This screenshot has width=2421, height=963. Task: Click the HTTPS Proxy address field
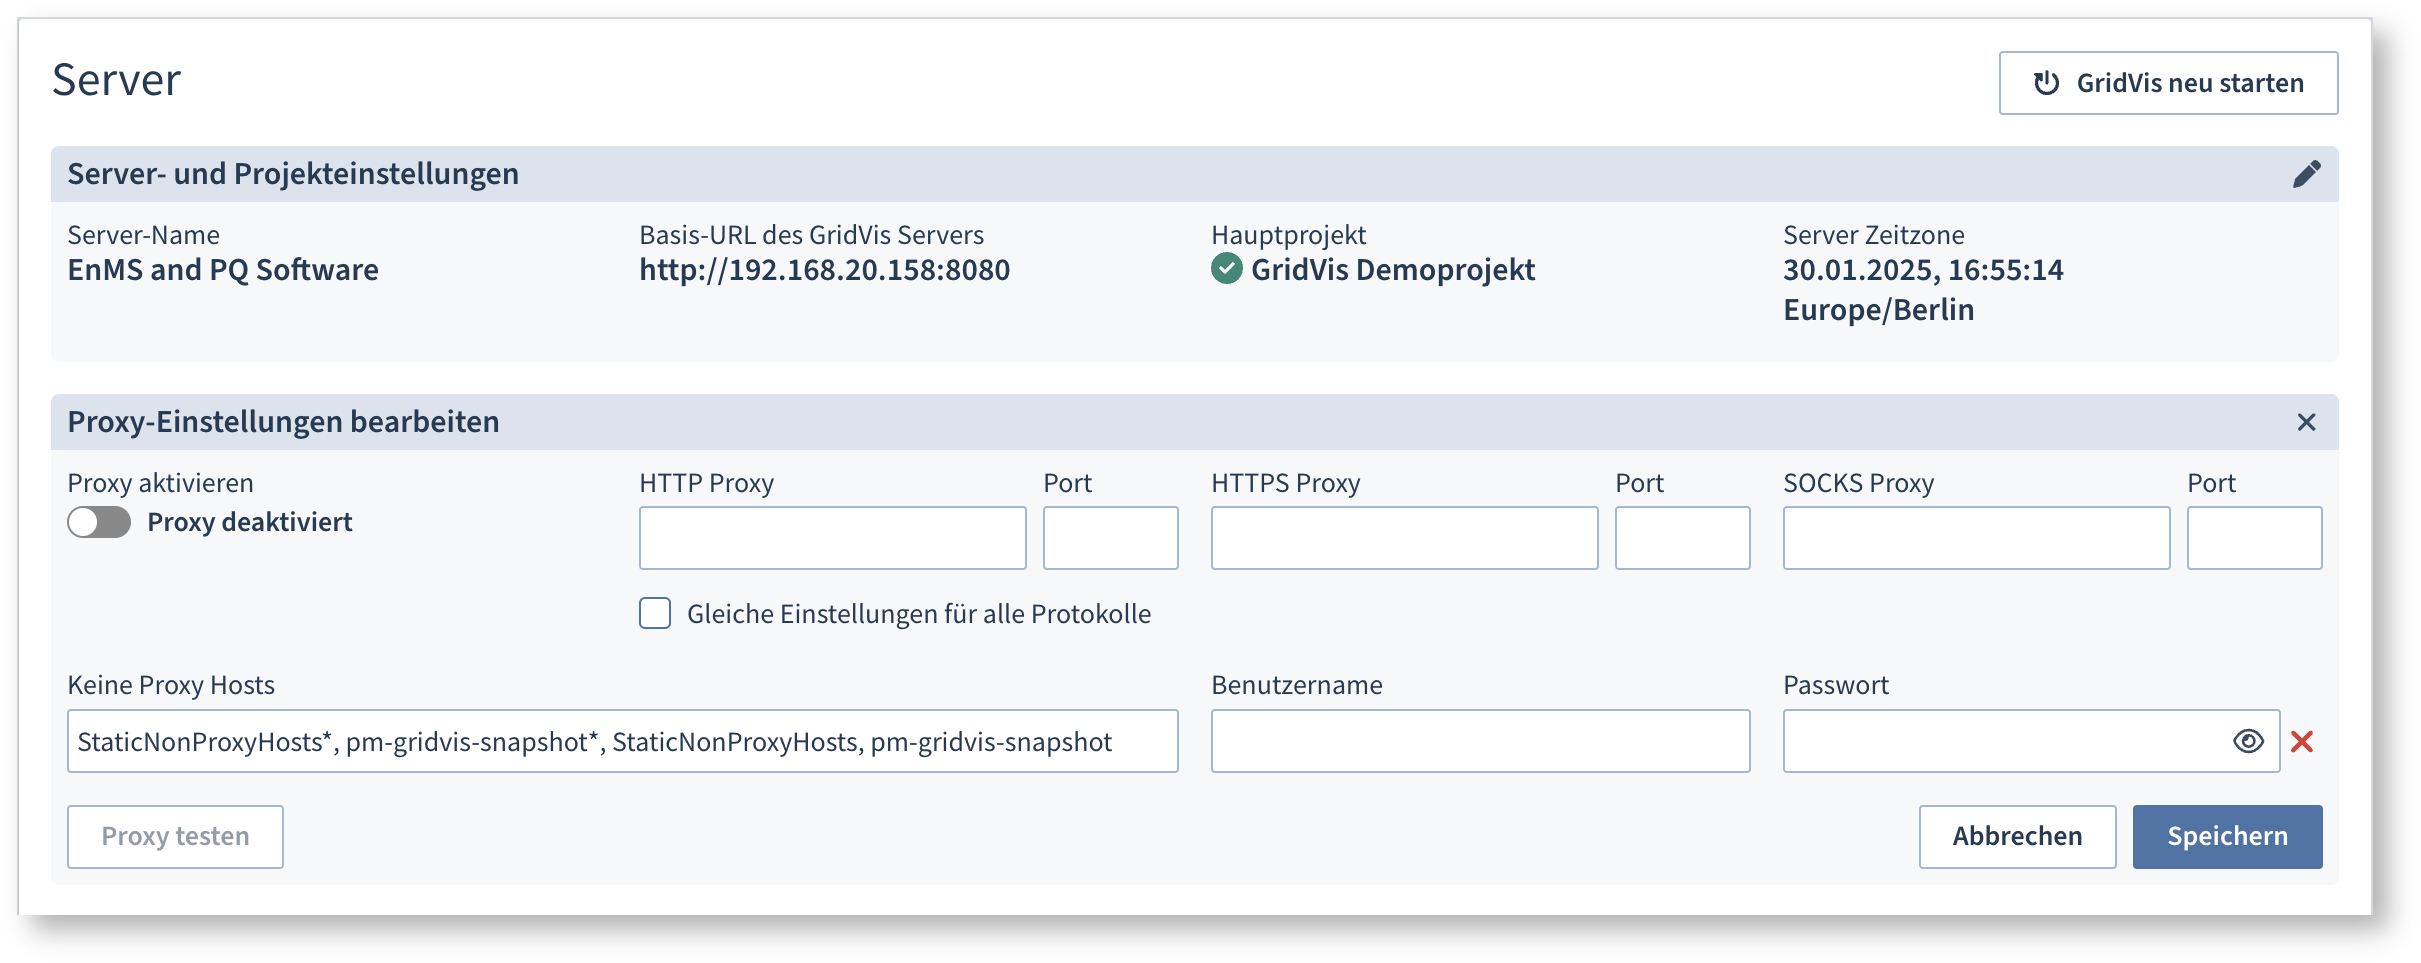[1404, 538]
